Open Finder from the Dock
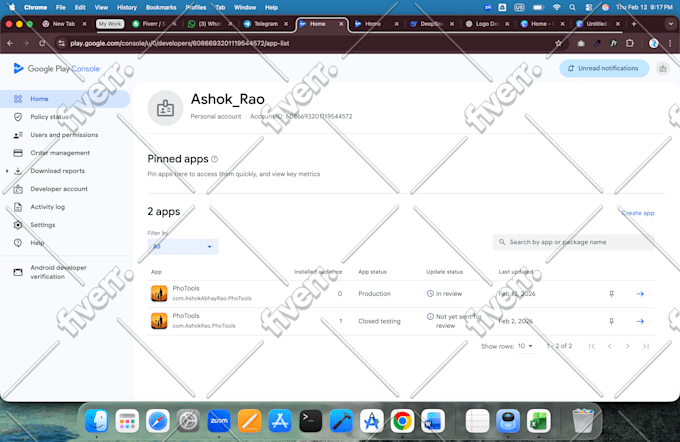680x442 pixels. 96,421
